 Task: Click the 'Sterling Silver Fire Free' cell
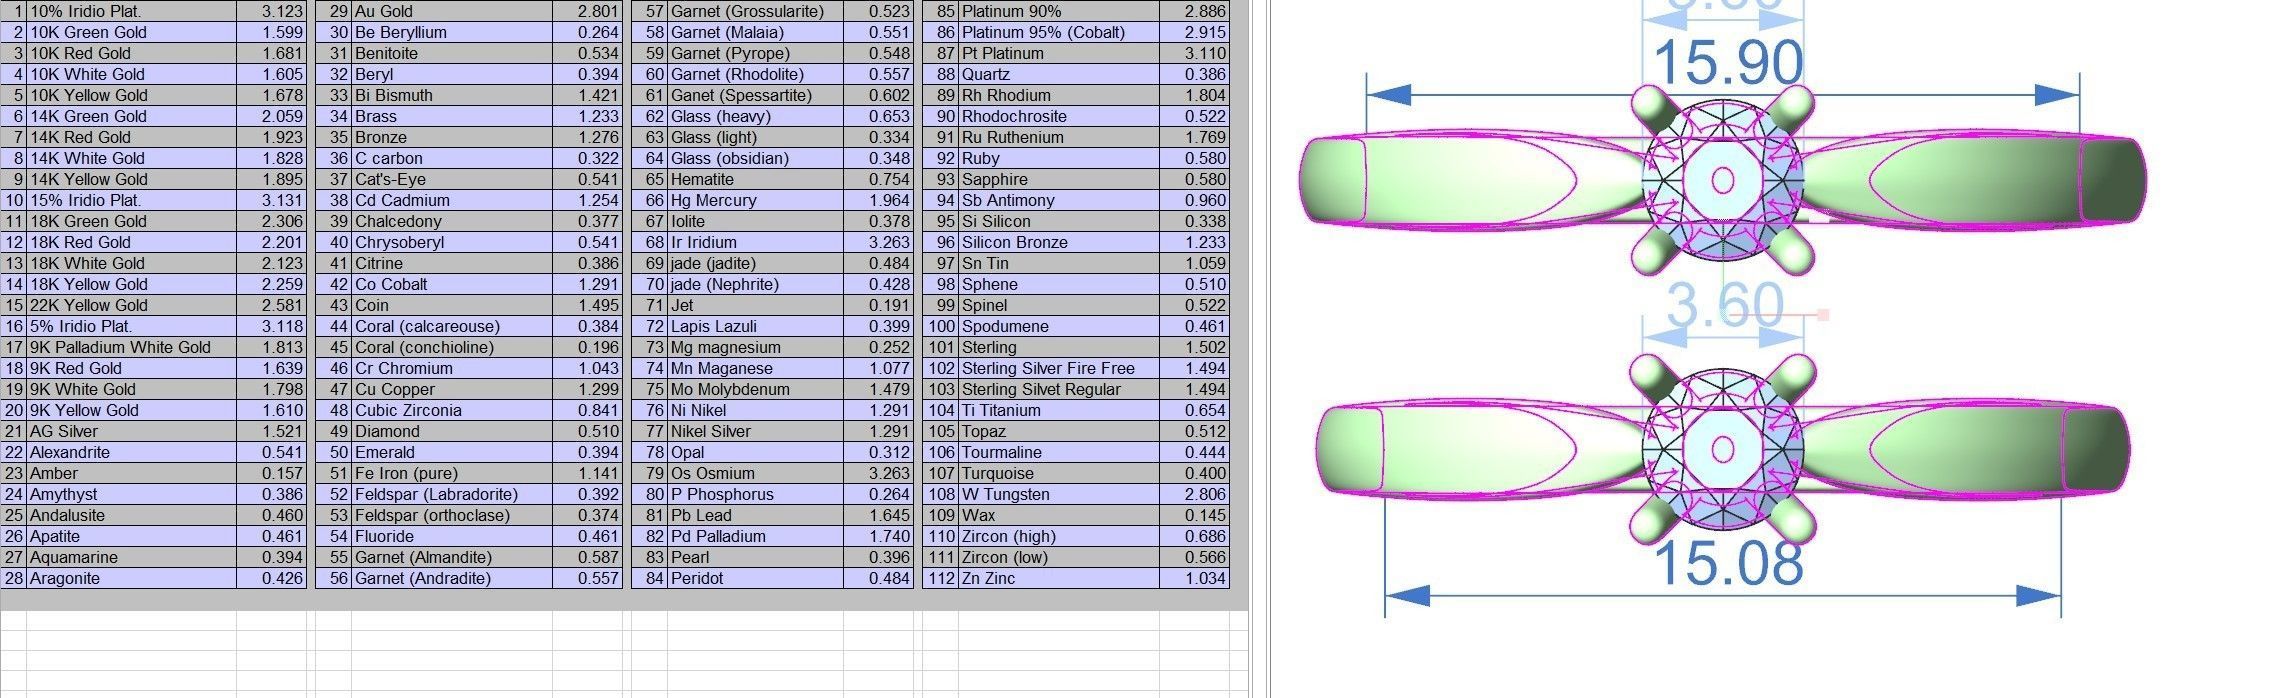[x=1059, y=368]
